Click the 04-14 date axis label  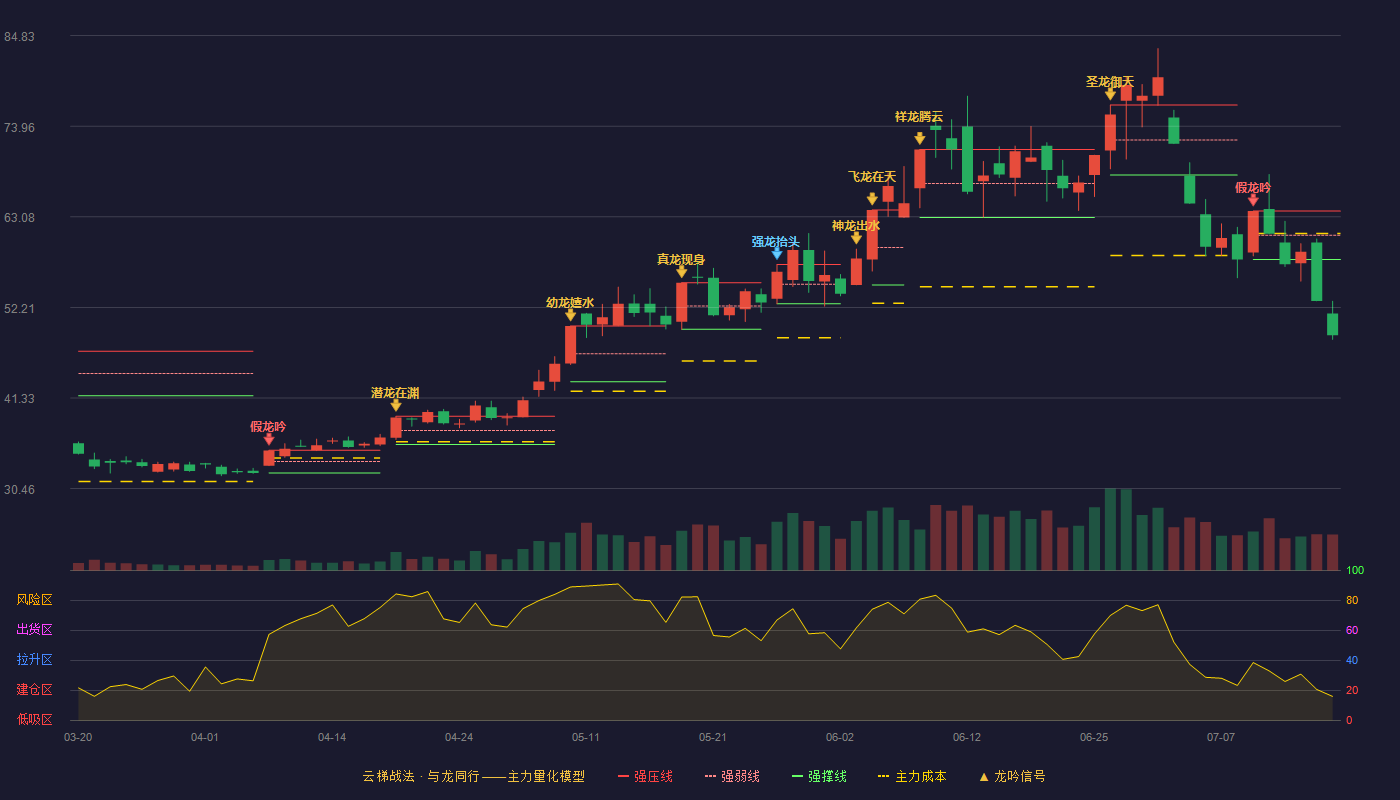point(332,737)
